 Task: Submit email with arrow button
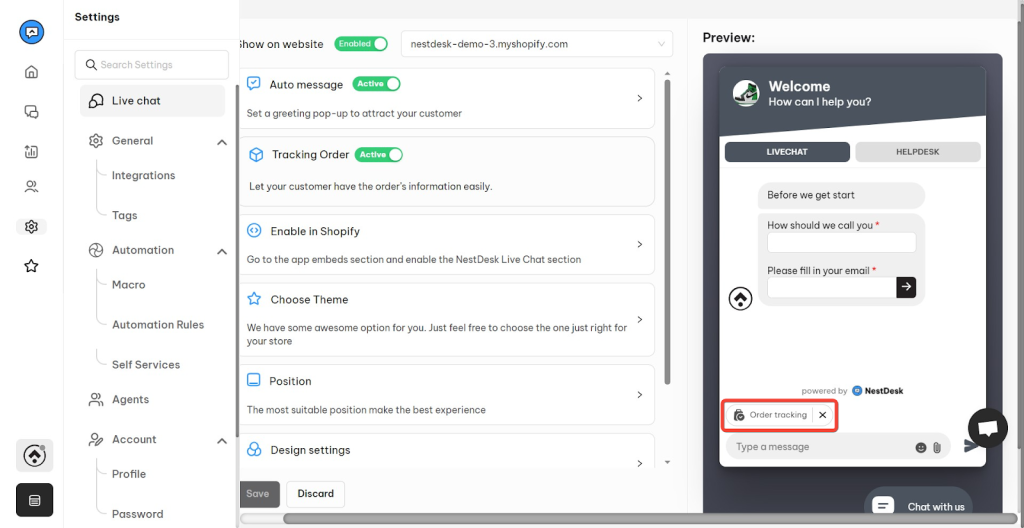tap(906, 287)
